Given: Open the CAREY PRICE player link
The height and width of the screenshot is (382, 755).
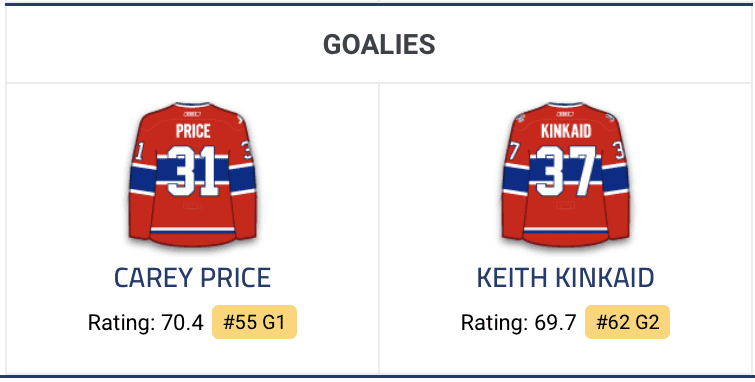Looking at the screenshot, I should 192,277.
